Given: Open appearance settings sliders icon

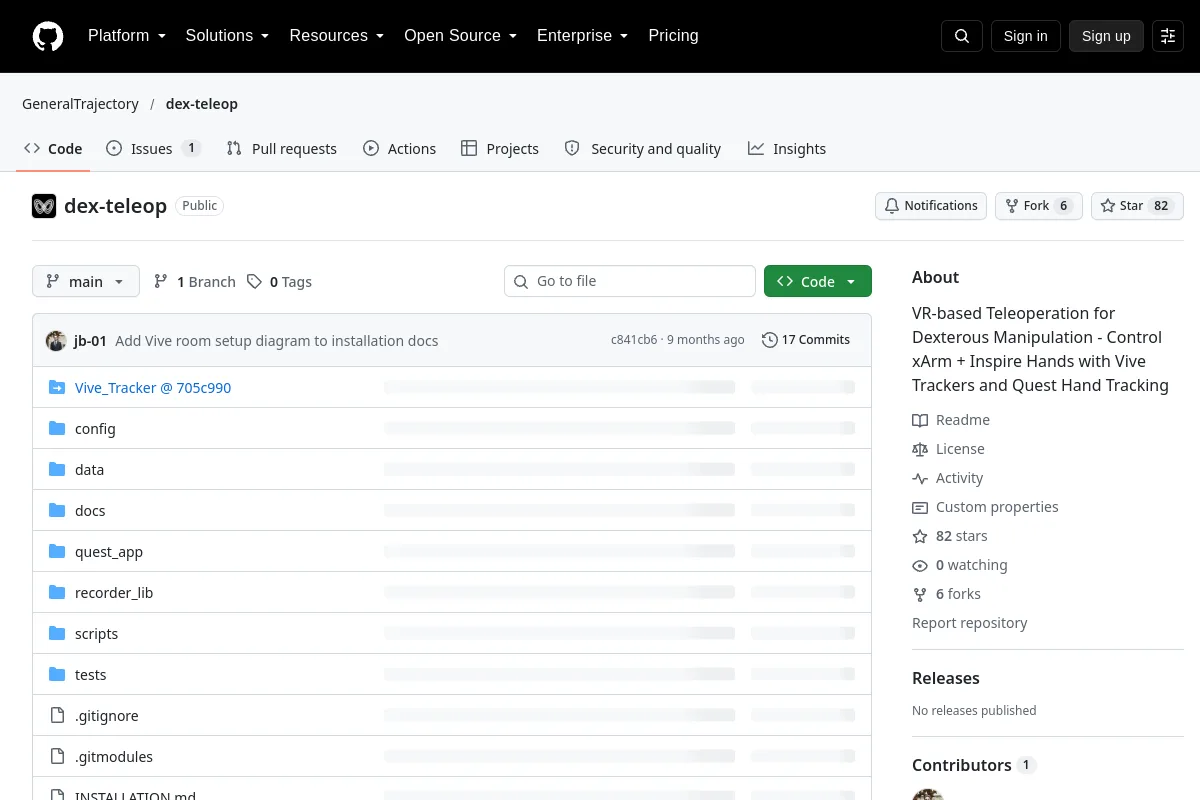Looking at the screenshot, I should 1168,36.
